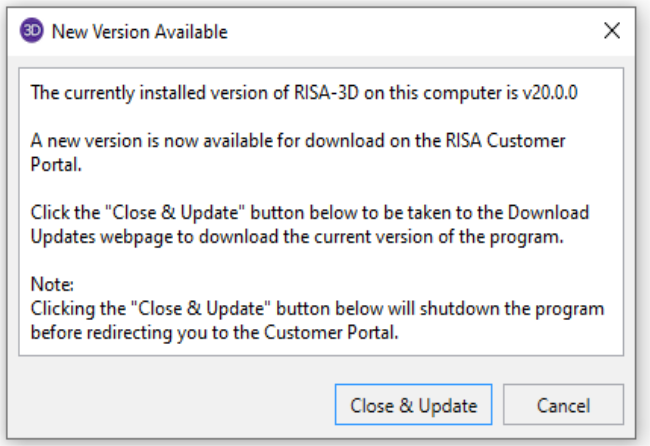Click the purple RISA-3D icon in title bar

pos(32,32)
